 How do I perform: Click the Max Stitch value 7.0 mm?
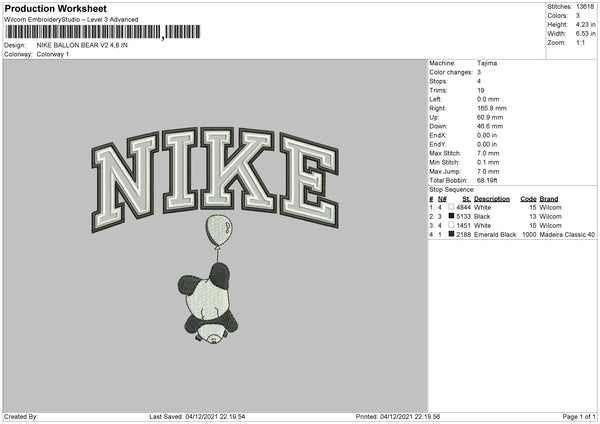[x=488, y=153]
